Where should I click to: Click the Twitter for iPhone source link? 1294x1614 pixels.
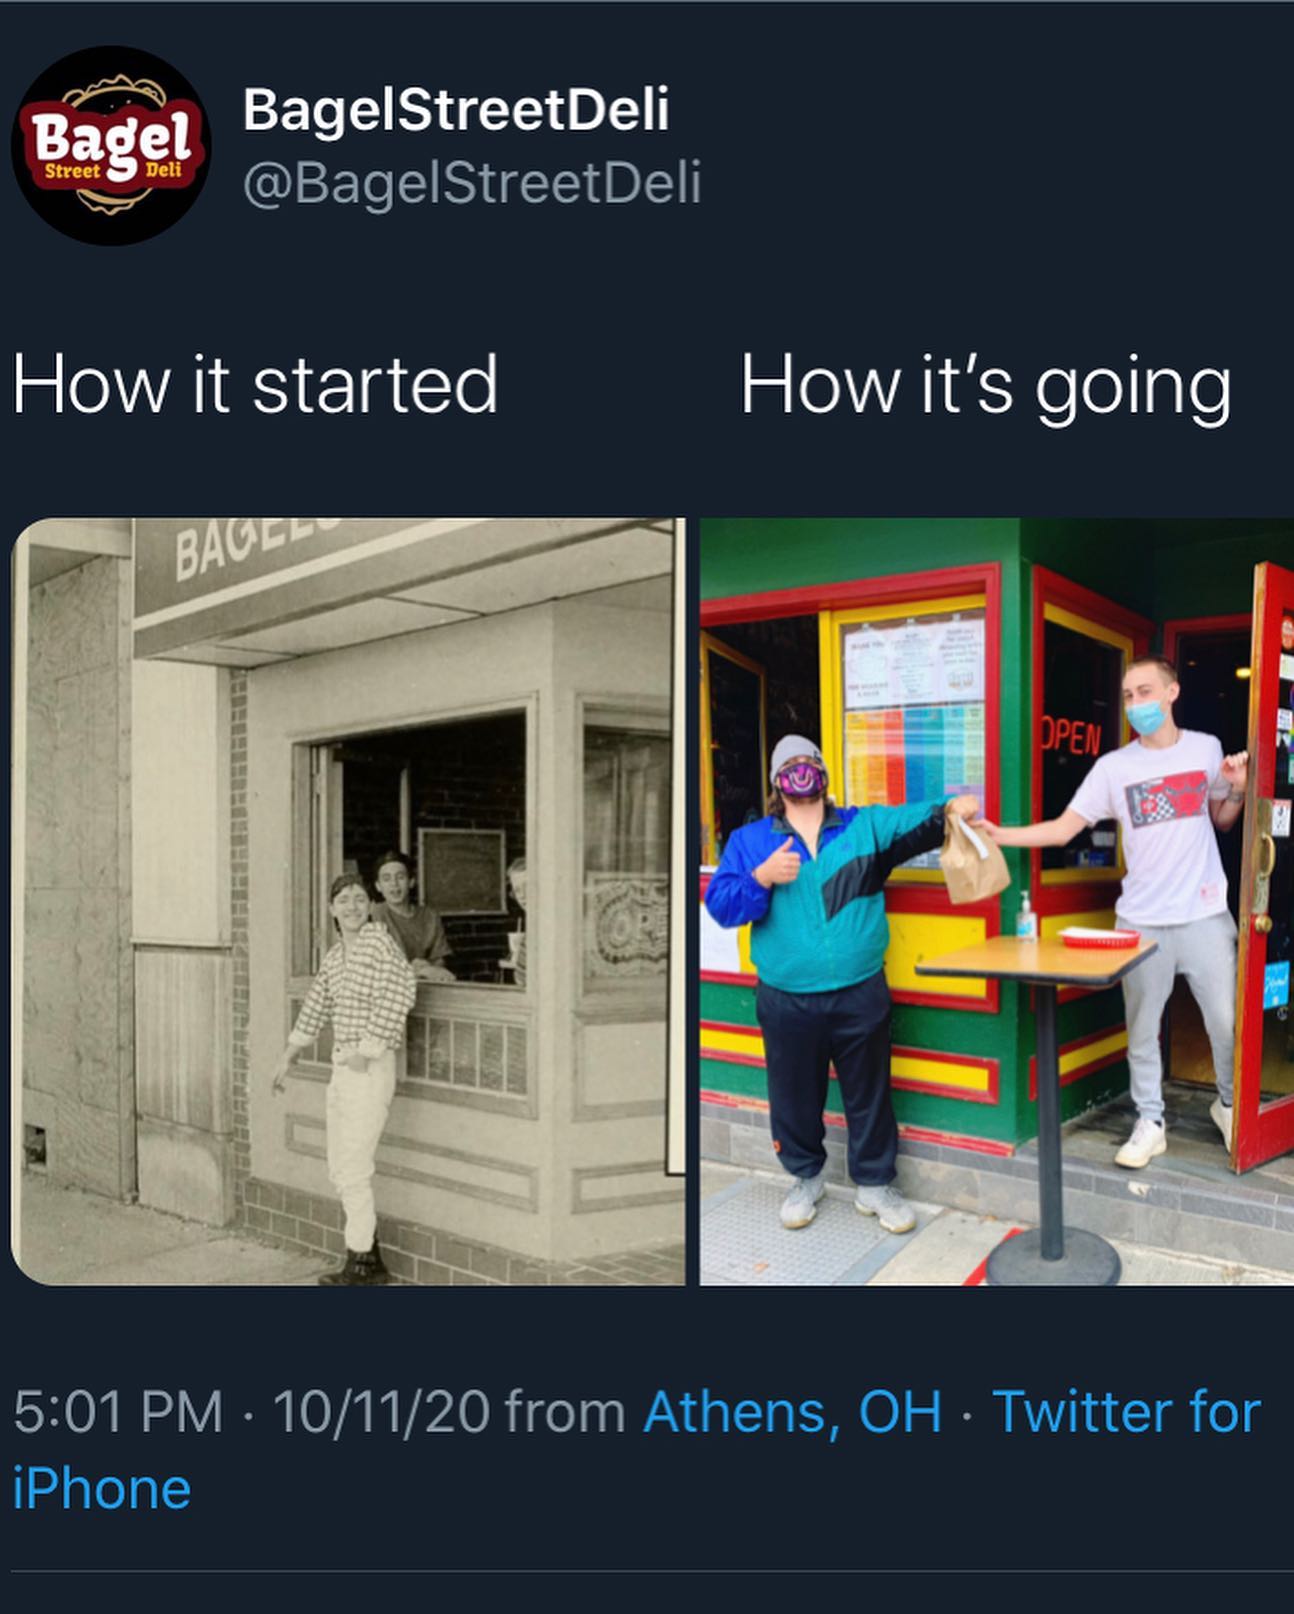tap(637, 1450)
